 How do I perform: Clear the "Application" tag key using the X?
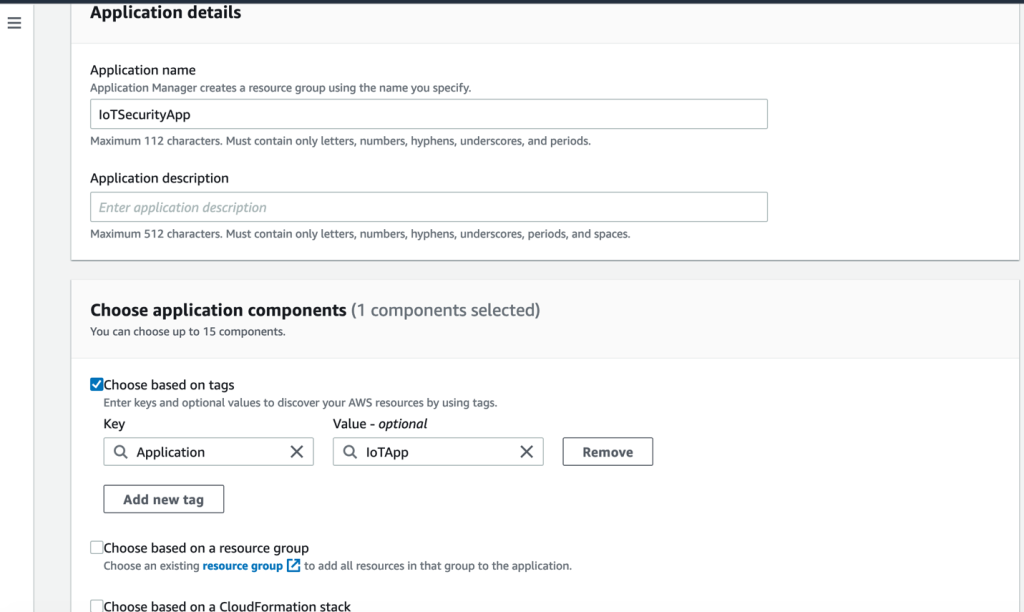point(296,451)
